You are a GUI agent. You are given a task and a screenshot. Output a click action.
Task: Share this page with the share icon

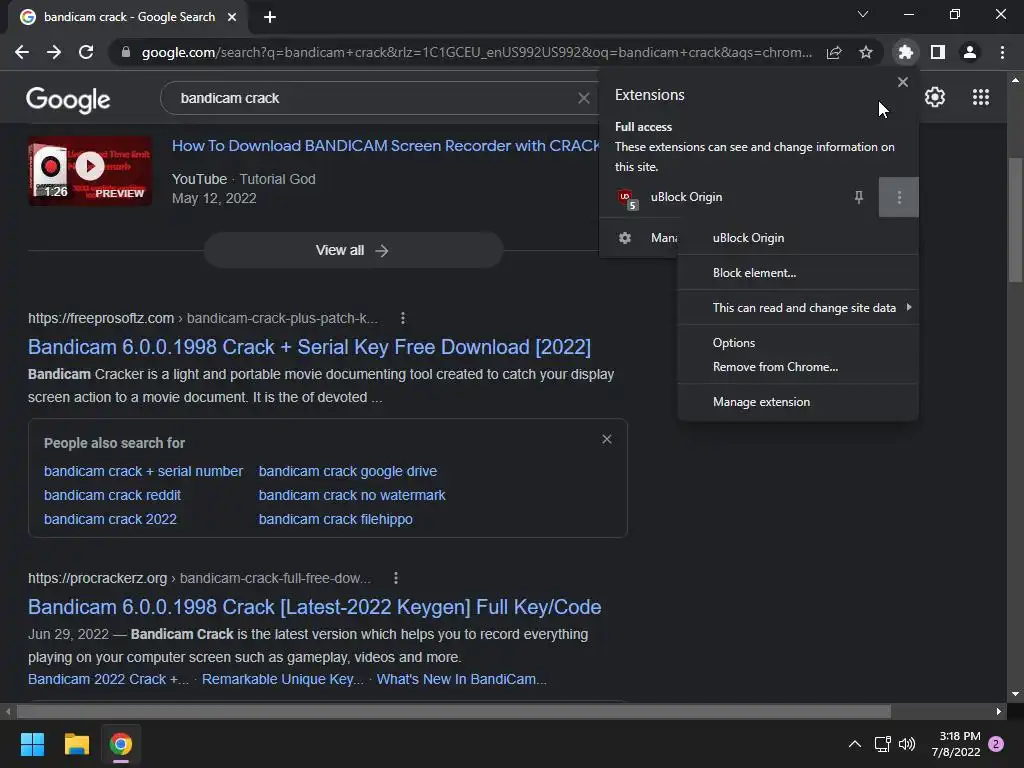pos(834,52)
